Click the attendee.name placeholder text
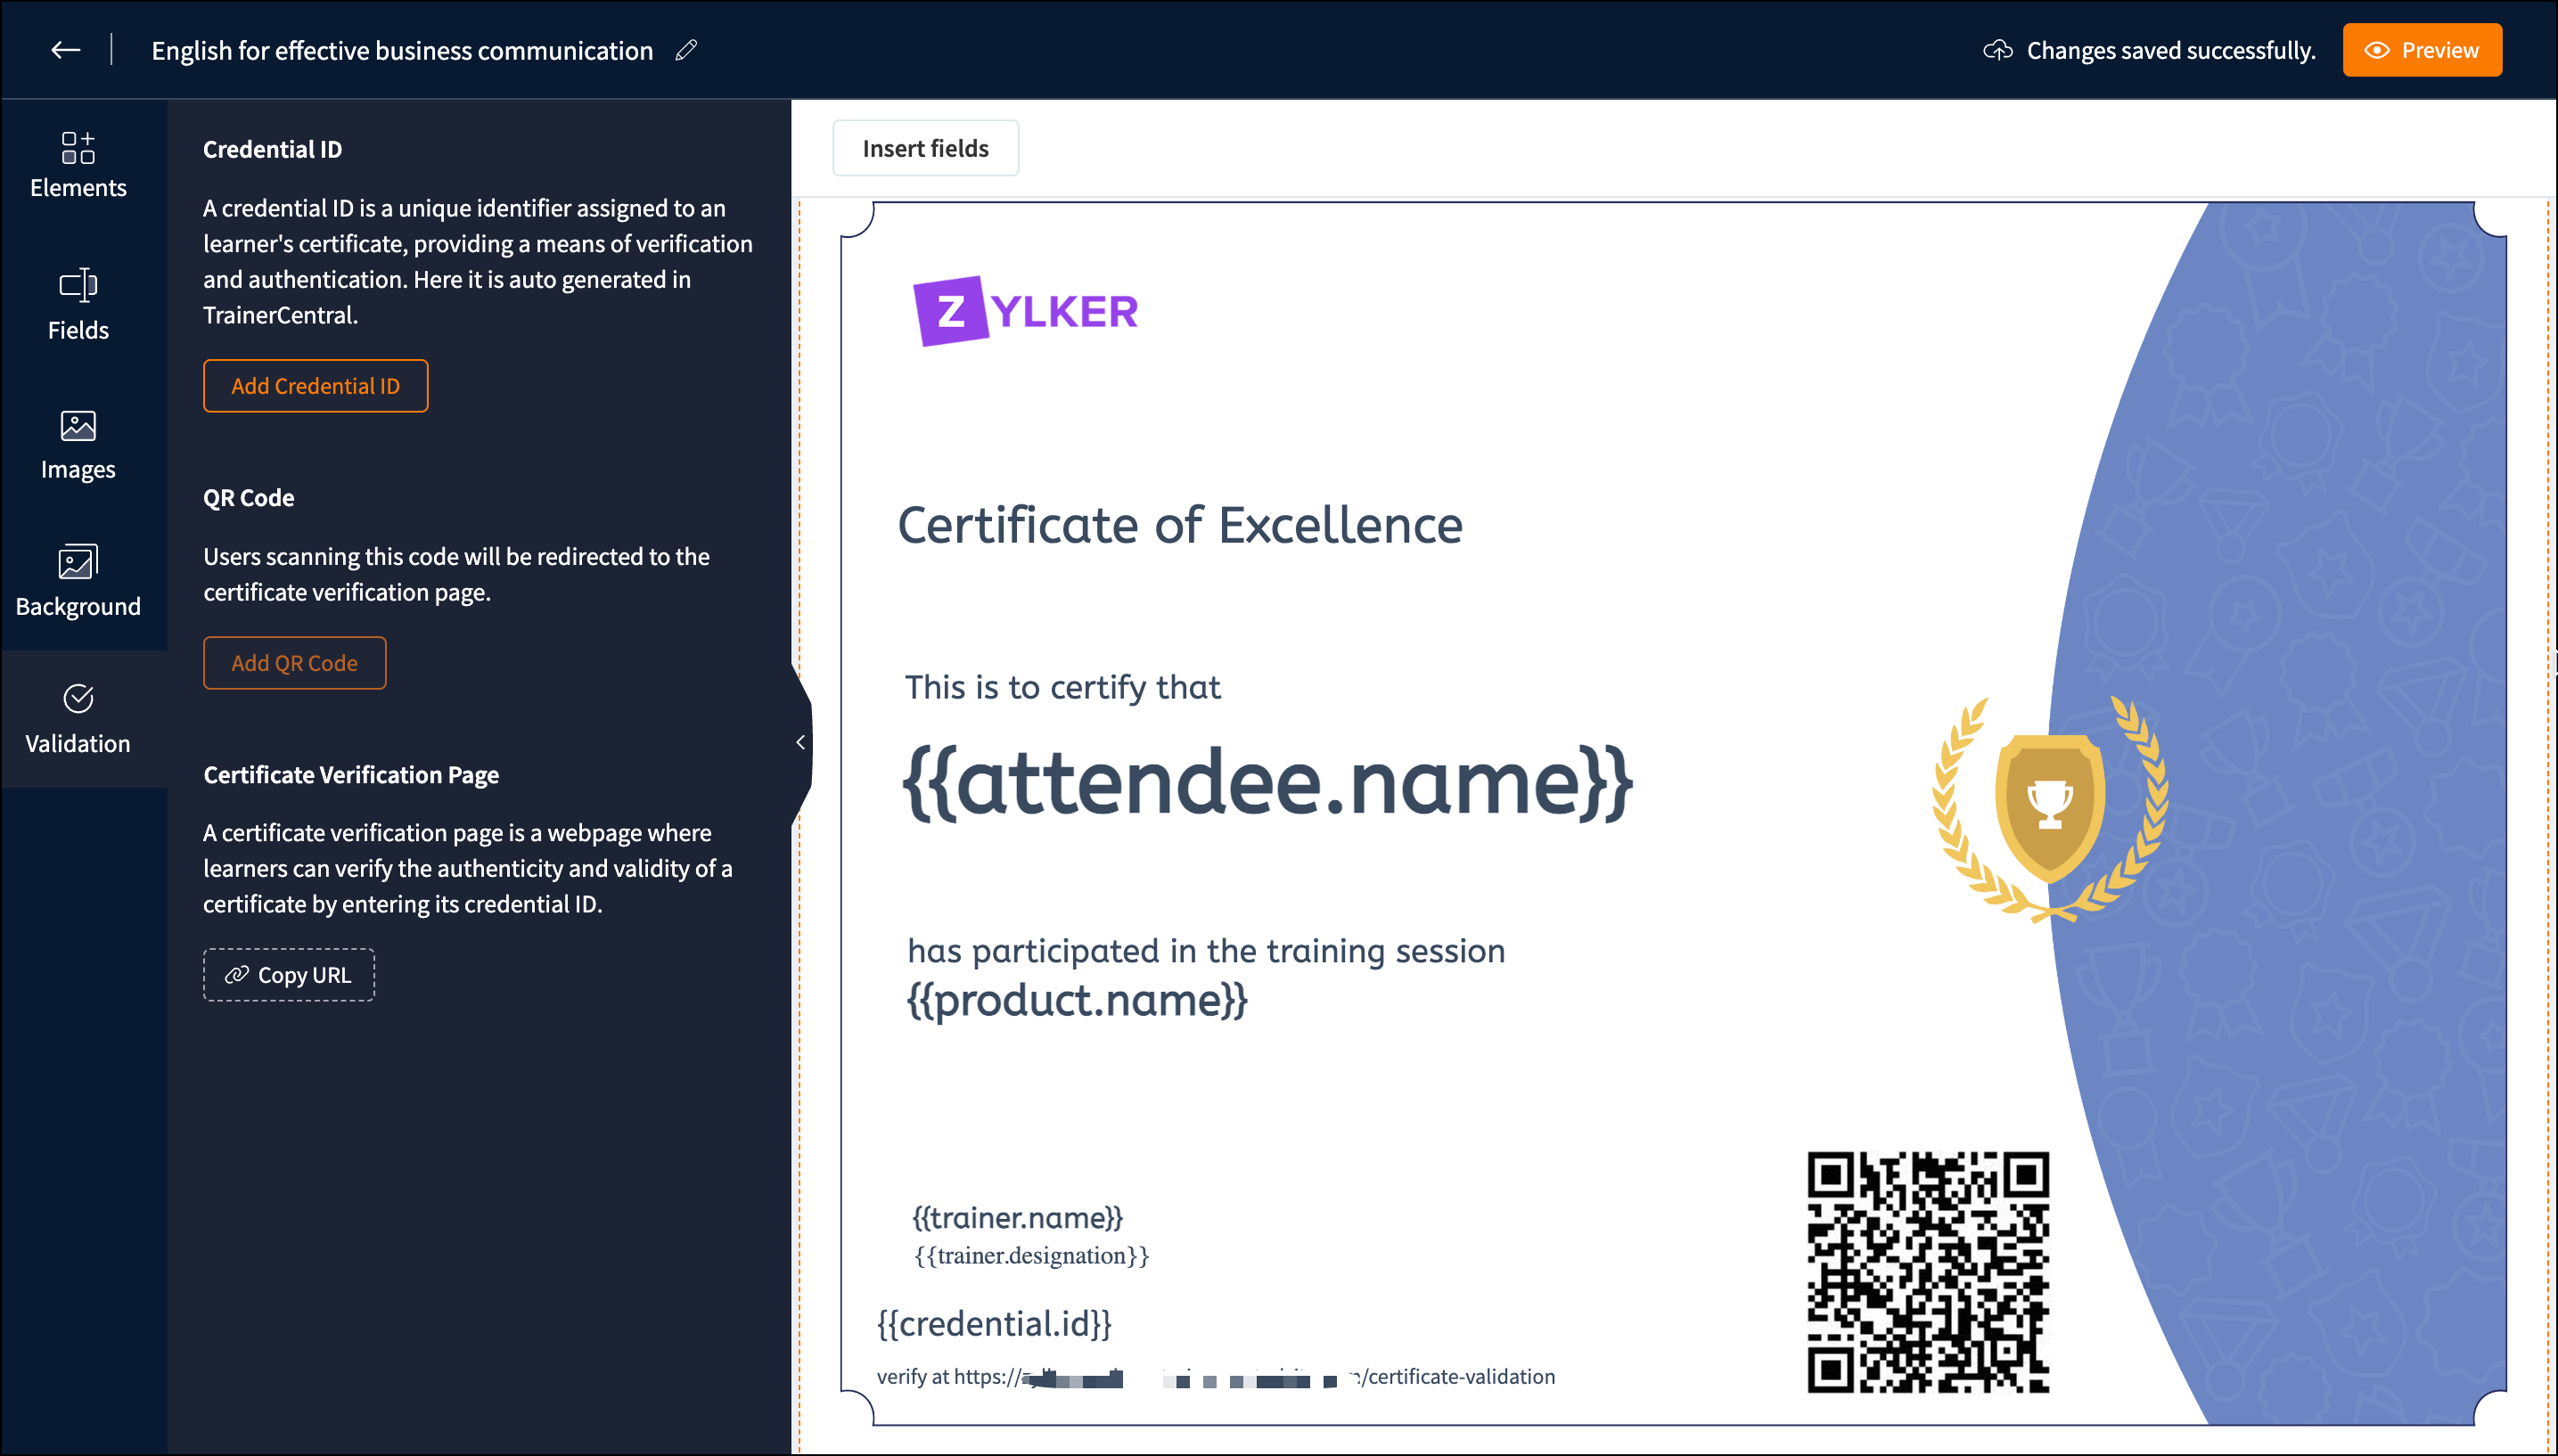This screenshot has width=2558, height=1456. (1267, 783)
